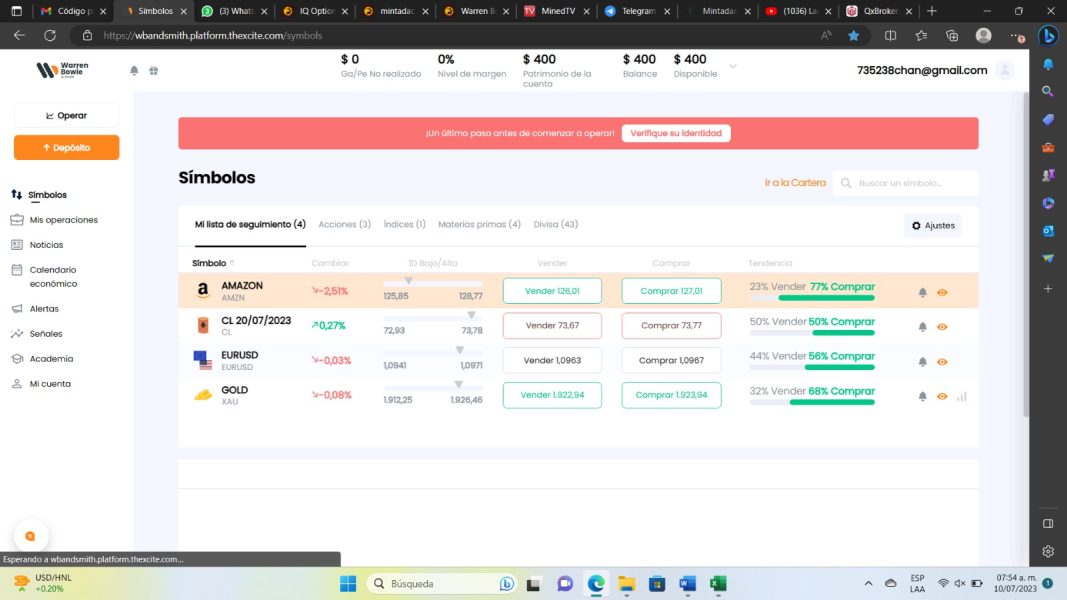This screenshot has width=1067, height=600.
Task: Click the favorites star in address bar
Action: [x=853, y=35]
